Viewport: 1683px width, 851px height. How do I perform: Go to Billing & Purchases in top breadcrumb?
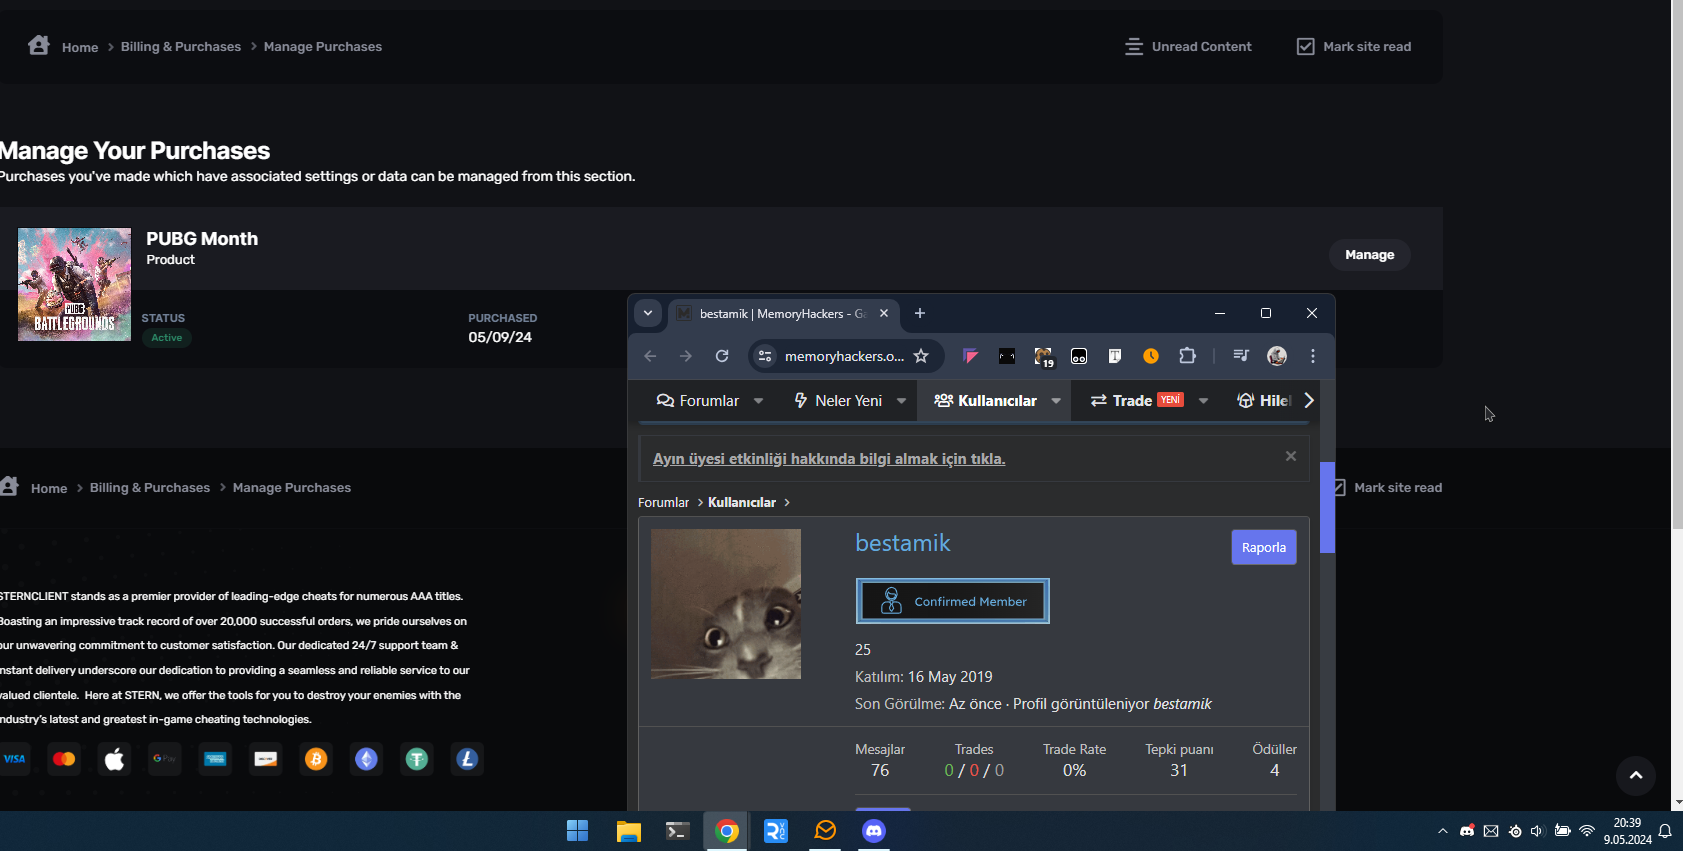click(181, 47)
